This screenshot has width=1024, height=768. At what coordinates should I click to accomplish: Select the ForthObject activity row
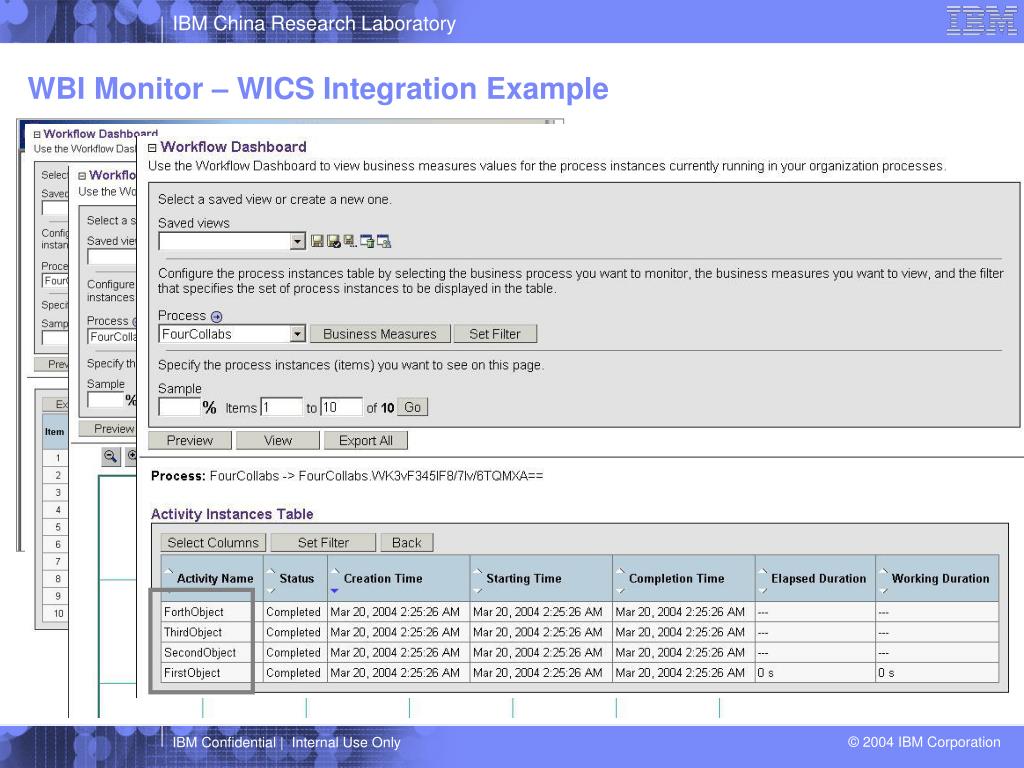(580, 612)
